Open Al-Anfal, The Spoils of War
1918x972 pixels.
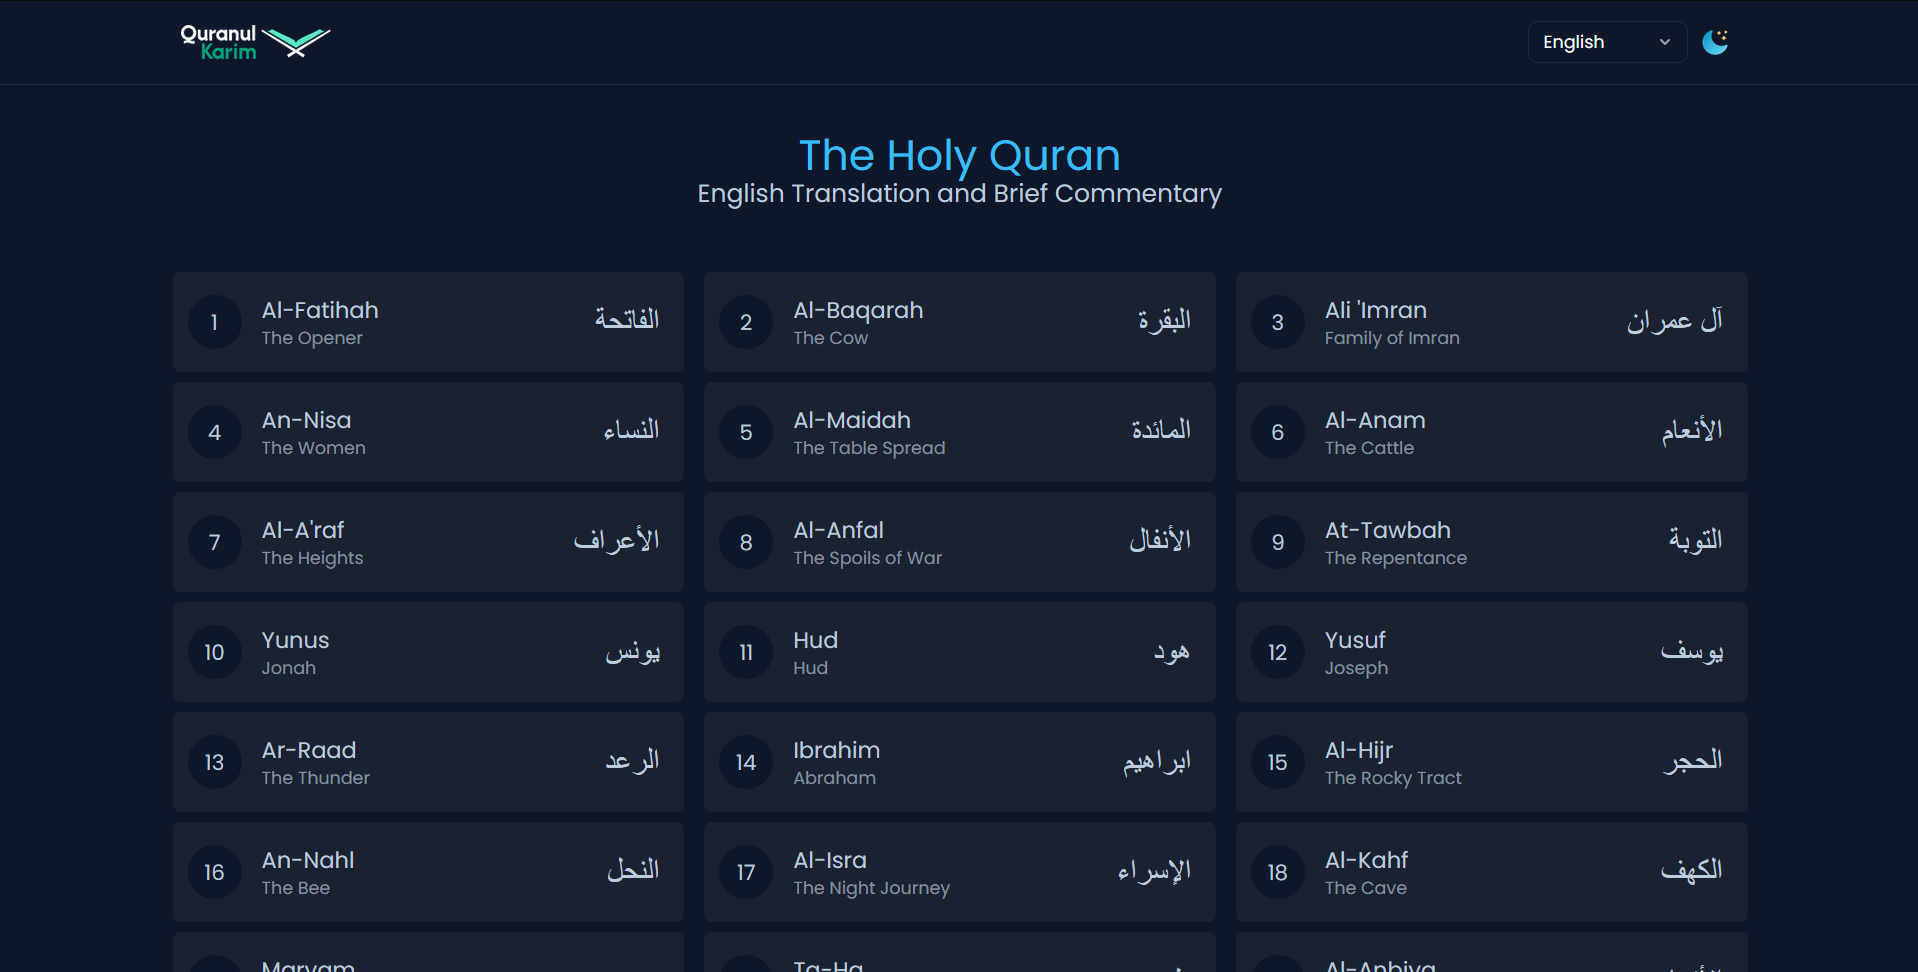pyautogui.click(x=959, y=542)
